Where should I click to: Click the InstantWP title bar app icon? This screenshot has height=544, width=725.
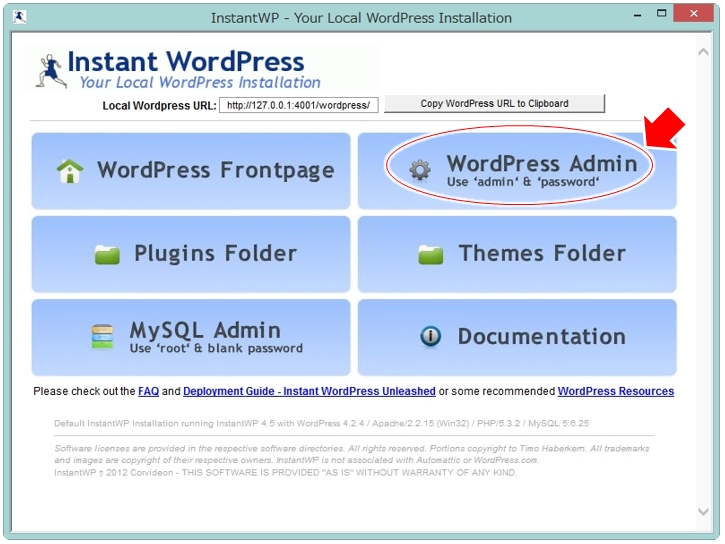click(x=19, y=17)
